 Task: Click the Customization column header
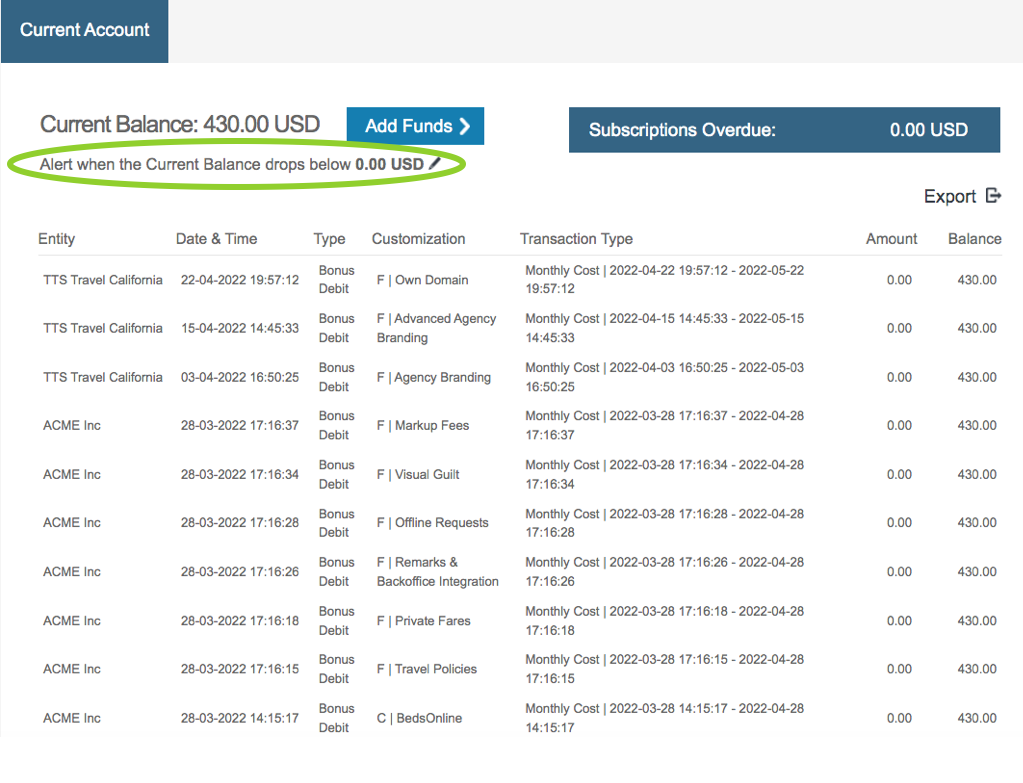[418, 239]
